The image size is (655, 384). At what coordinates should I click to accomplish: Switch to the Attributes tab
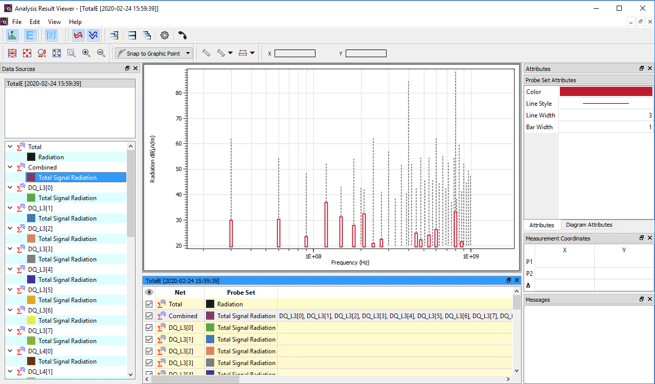[x=541, y=225]
